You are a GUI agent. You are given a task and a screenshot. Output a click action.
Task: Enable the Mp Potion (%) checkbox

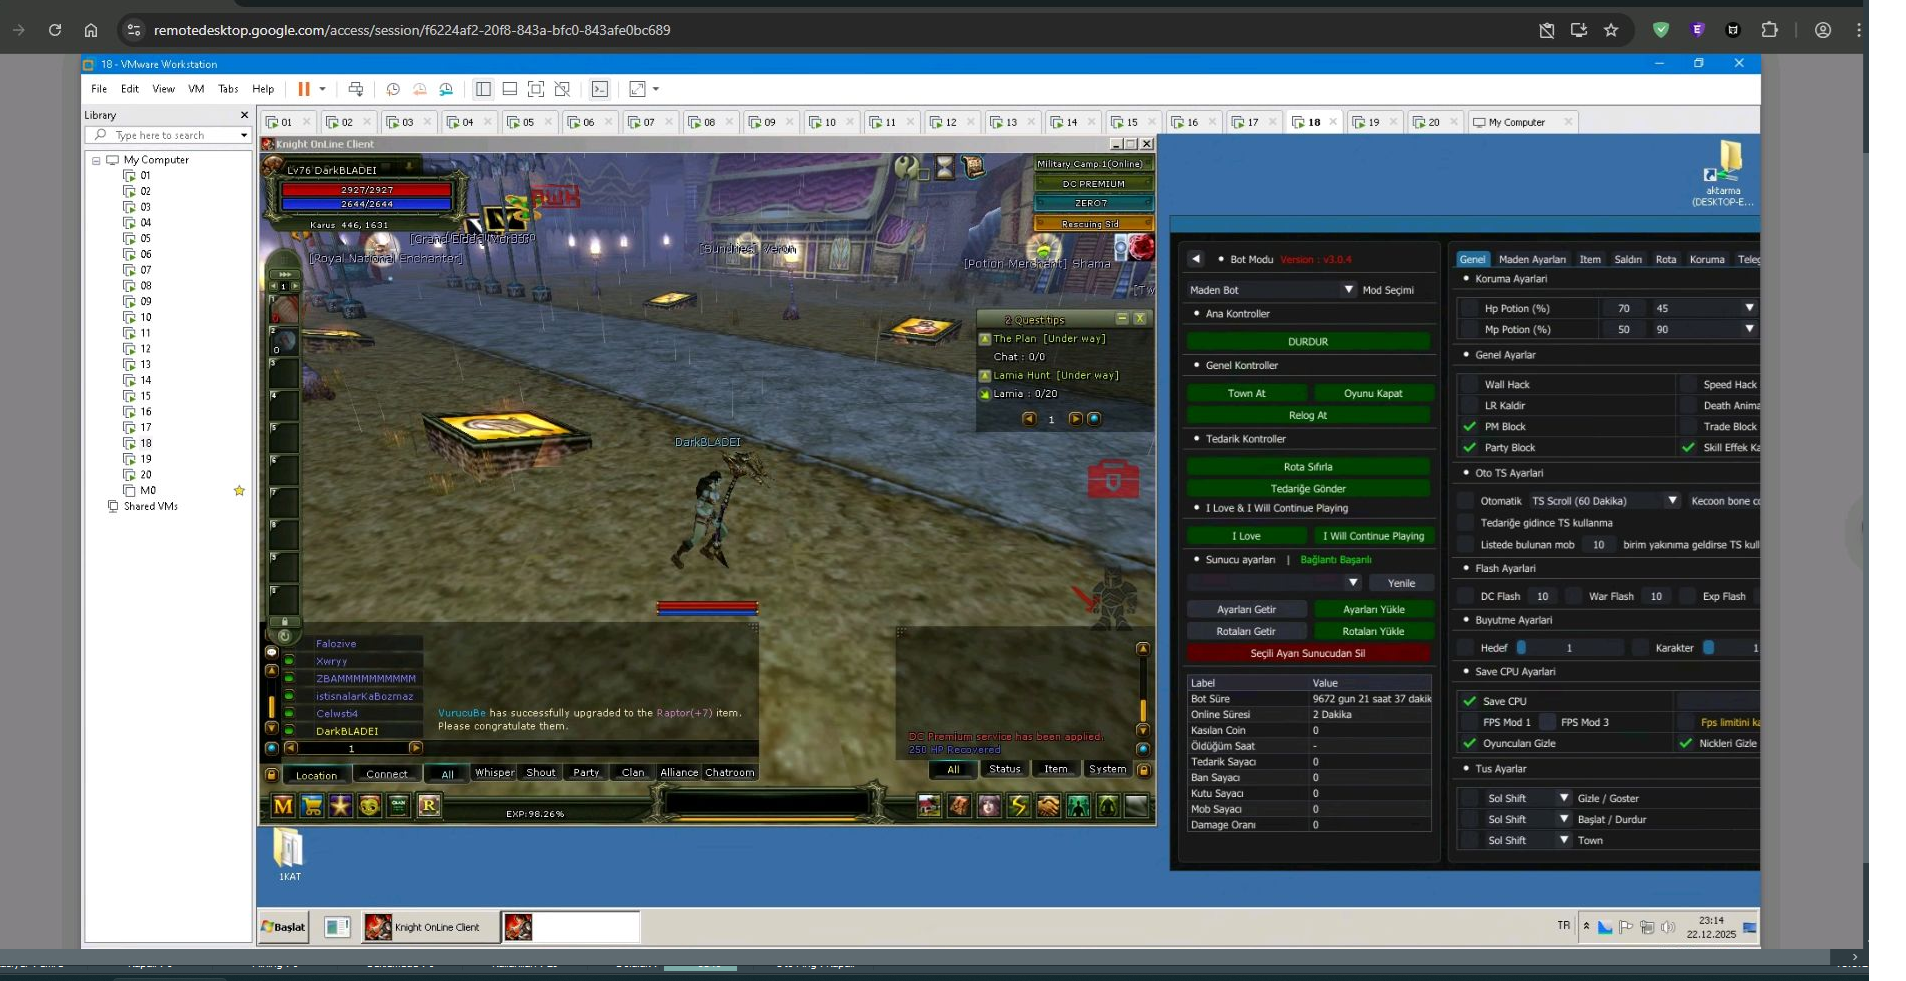point(1469,329)
